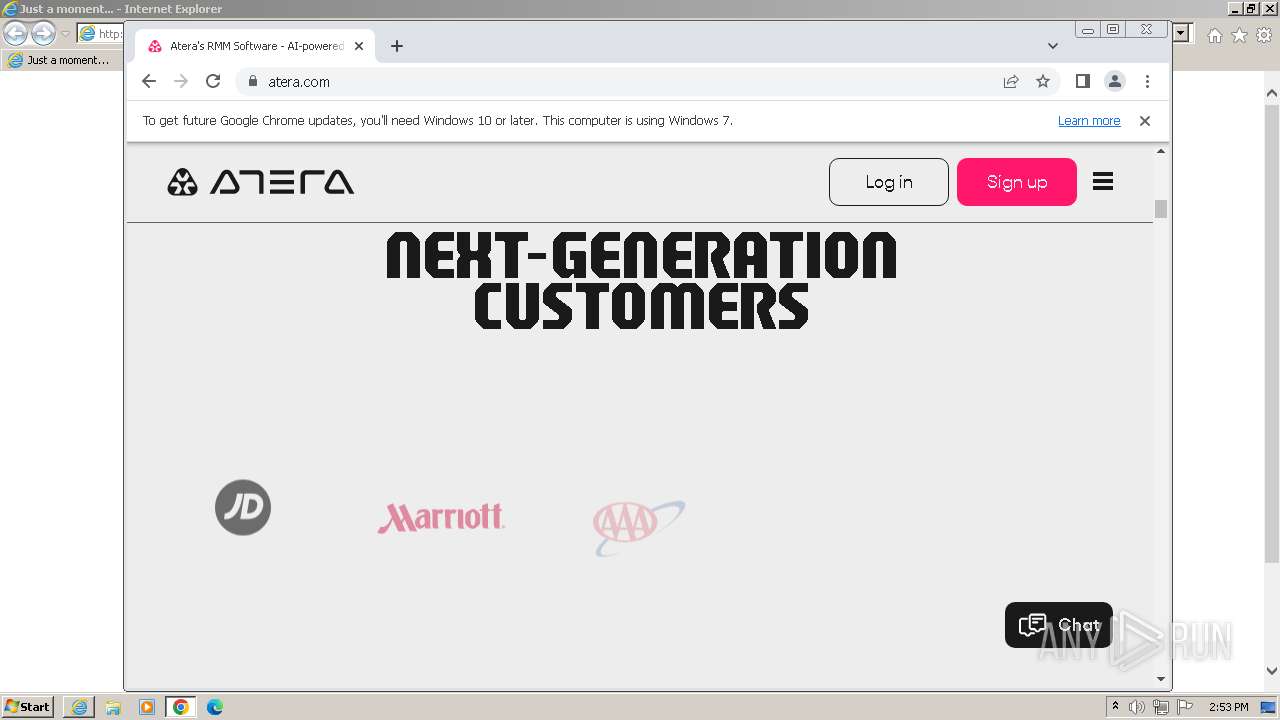Open Atera hamburger menu
This screenshot has height=720, width=1280.
coord(1103,182)
